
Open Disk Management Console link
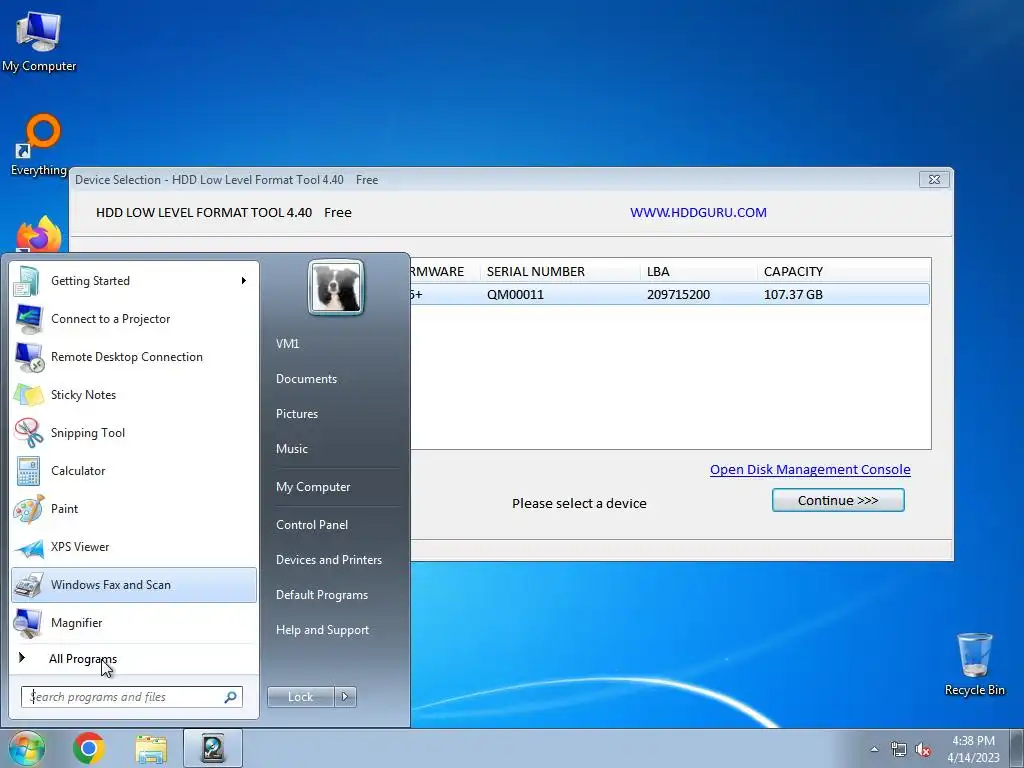tap(810, 470)
